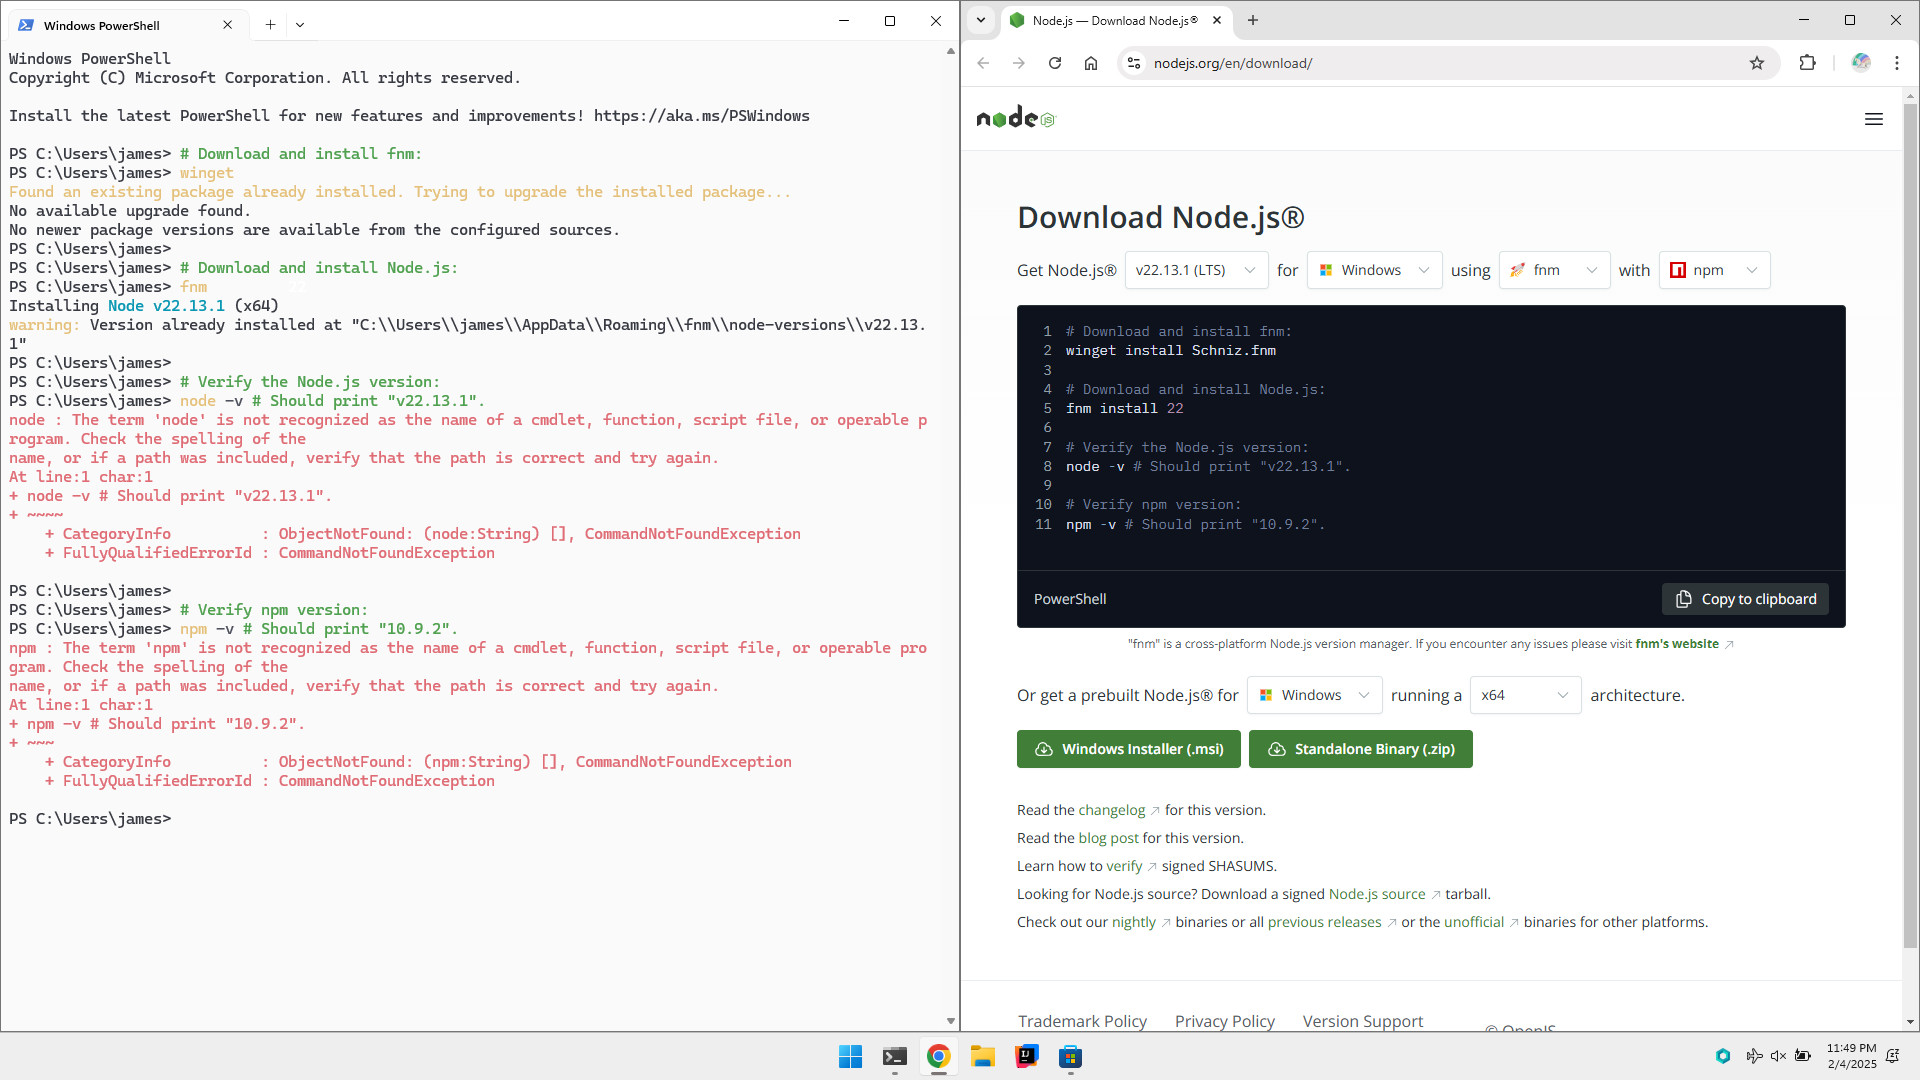Open Chrome three-dot menu
Screen dimensions: 1920x1080
coord(1897,63)
